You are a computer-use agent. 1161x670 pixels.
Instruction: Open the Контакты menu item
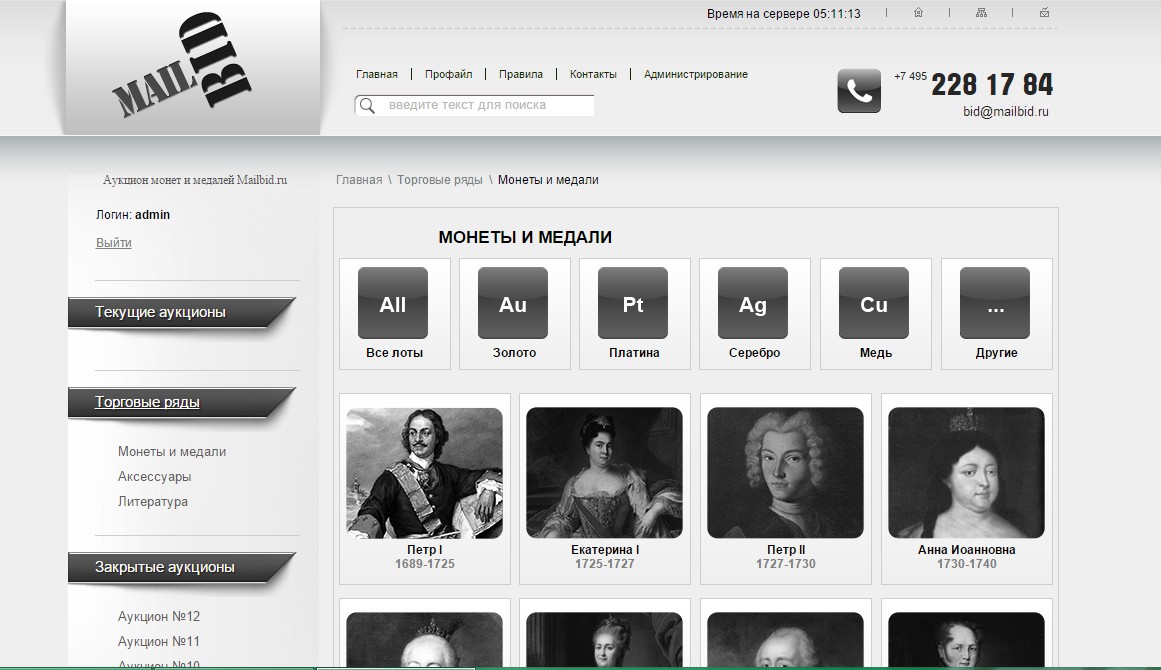tap(593, 74)
